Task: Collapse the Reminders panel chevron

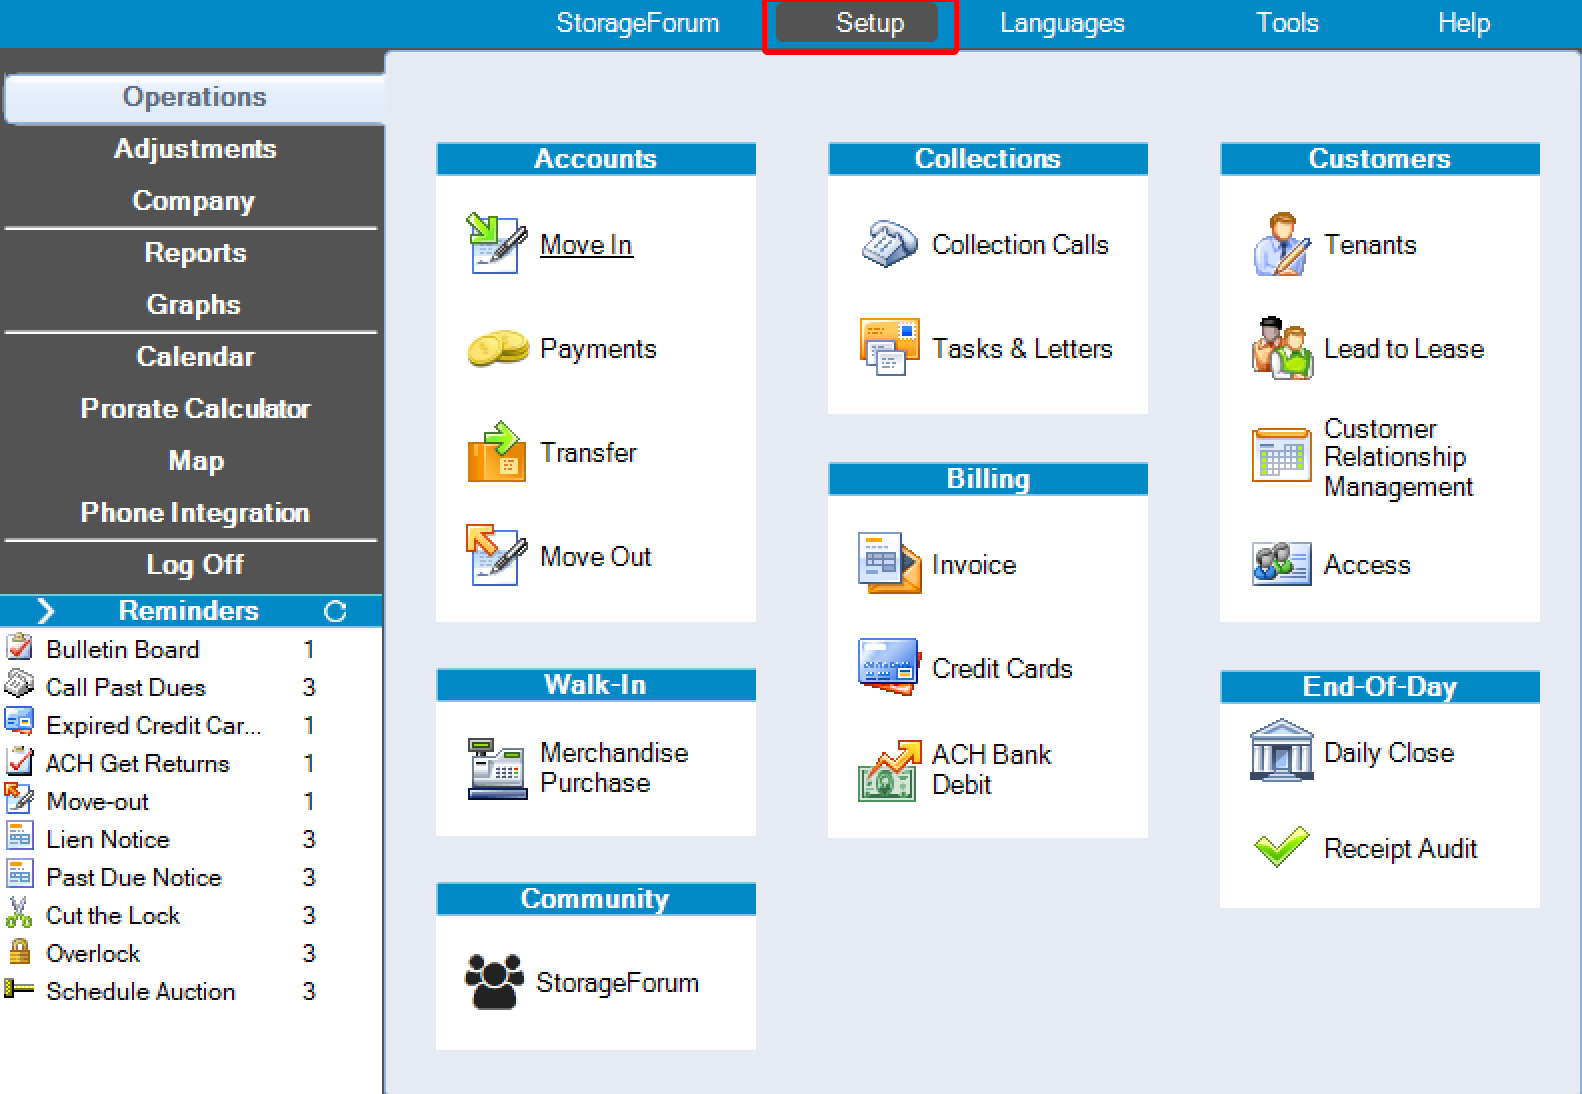Action: pyautogui.click(x=45, y=611)
